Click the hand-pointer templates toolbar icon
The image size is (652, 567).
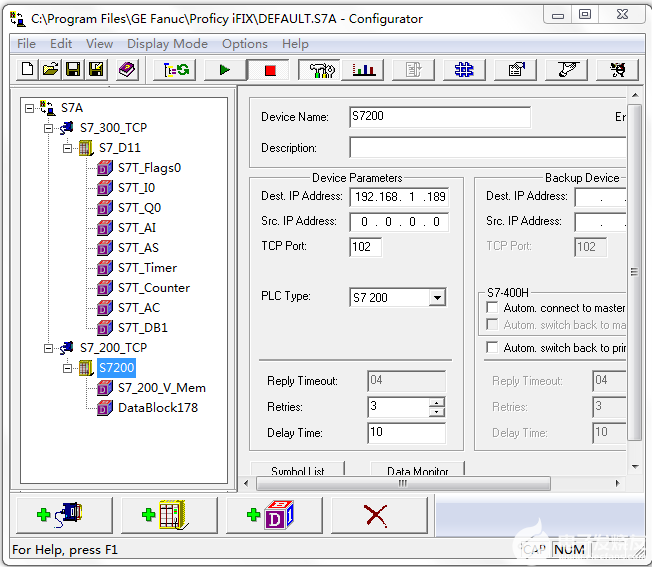pyautogui.click(x=566, y=69)
